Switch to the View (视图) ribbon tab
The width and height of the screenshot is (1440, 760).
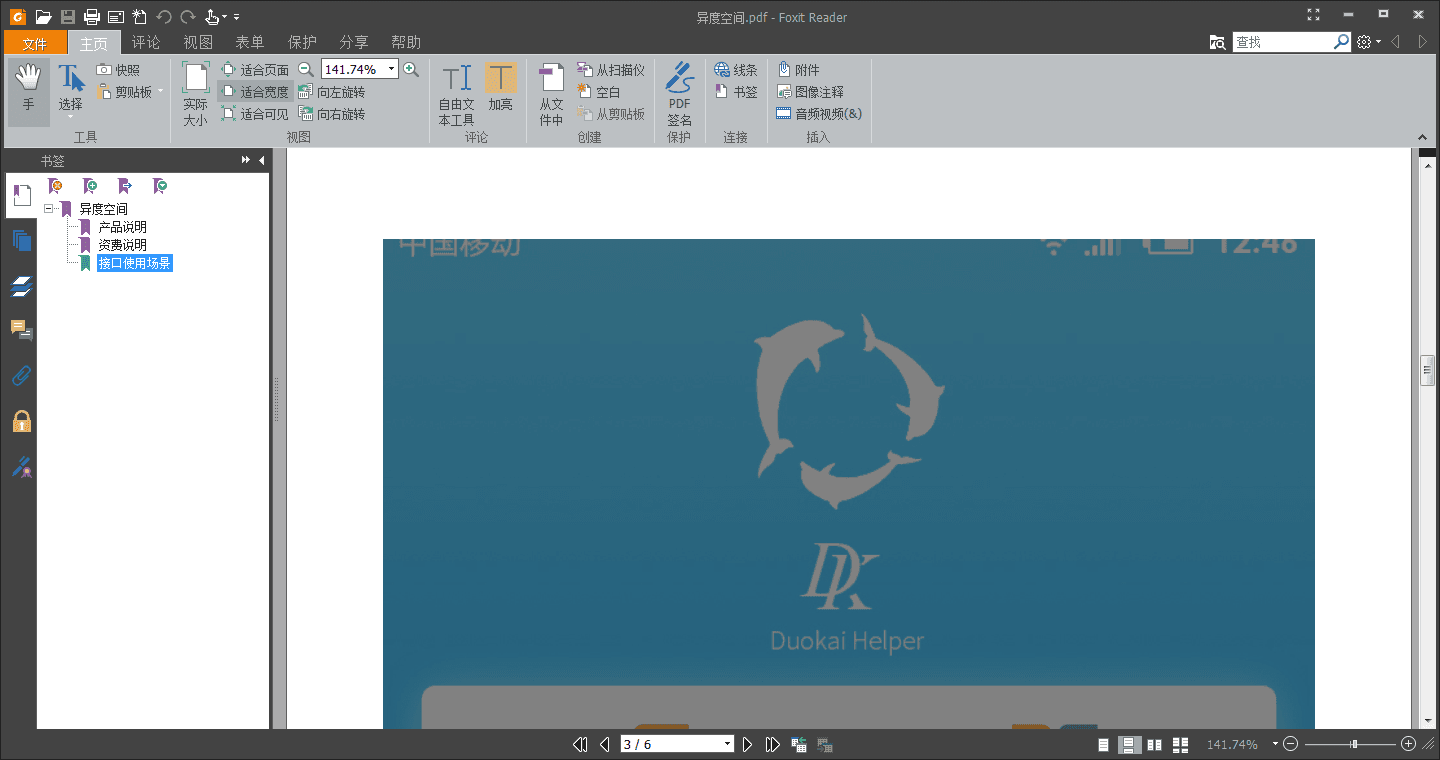point(198,42)
